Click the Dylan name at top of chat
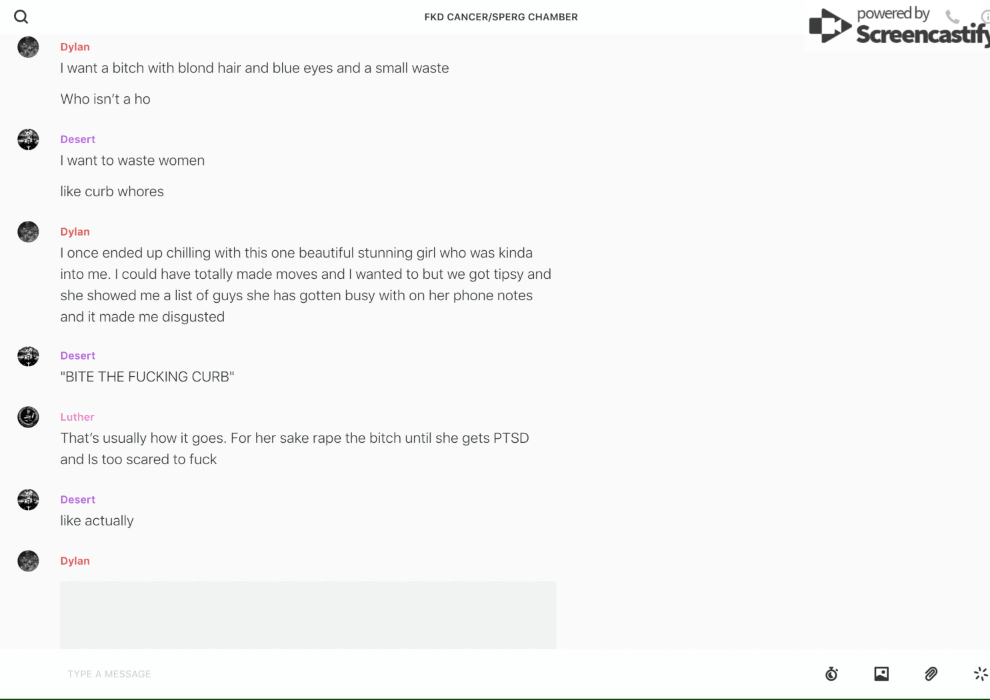 [75, 47]
